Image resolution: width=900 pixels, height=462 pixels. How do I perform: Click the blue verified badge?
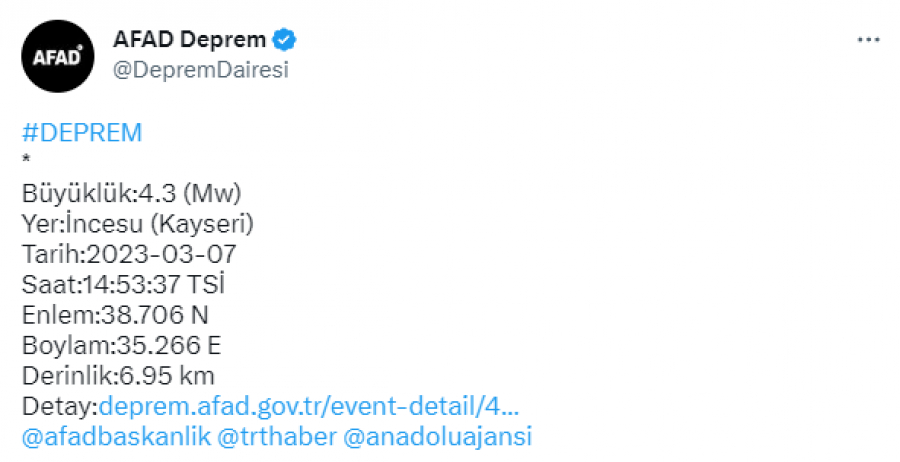[x=285, y=41]
